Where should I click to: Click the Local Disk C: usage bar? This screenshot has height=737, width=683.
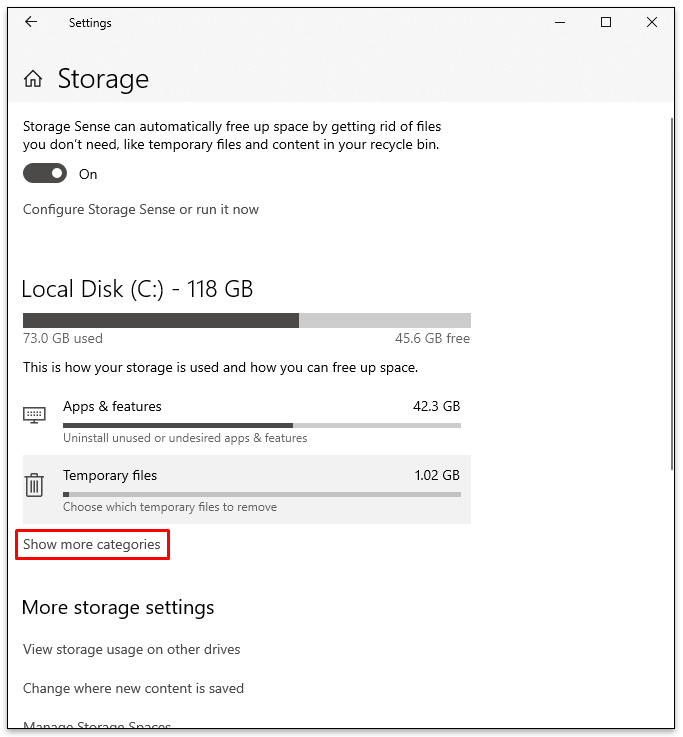247,320
